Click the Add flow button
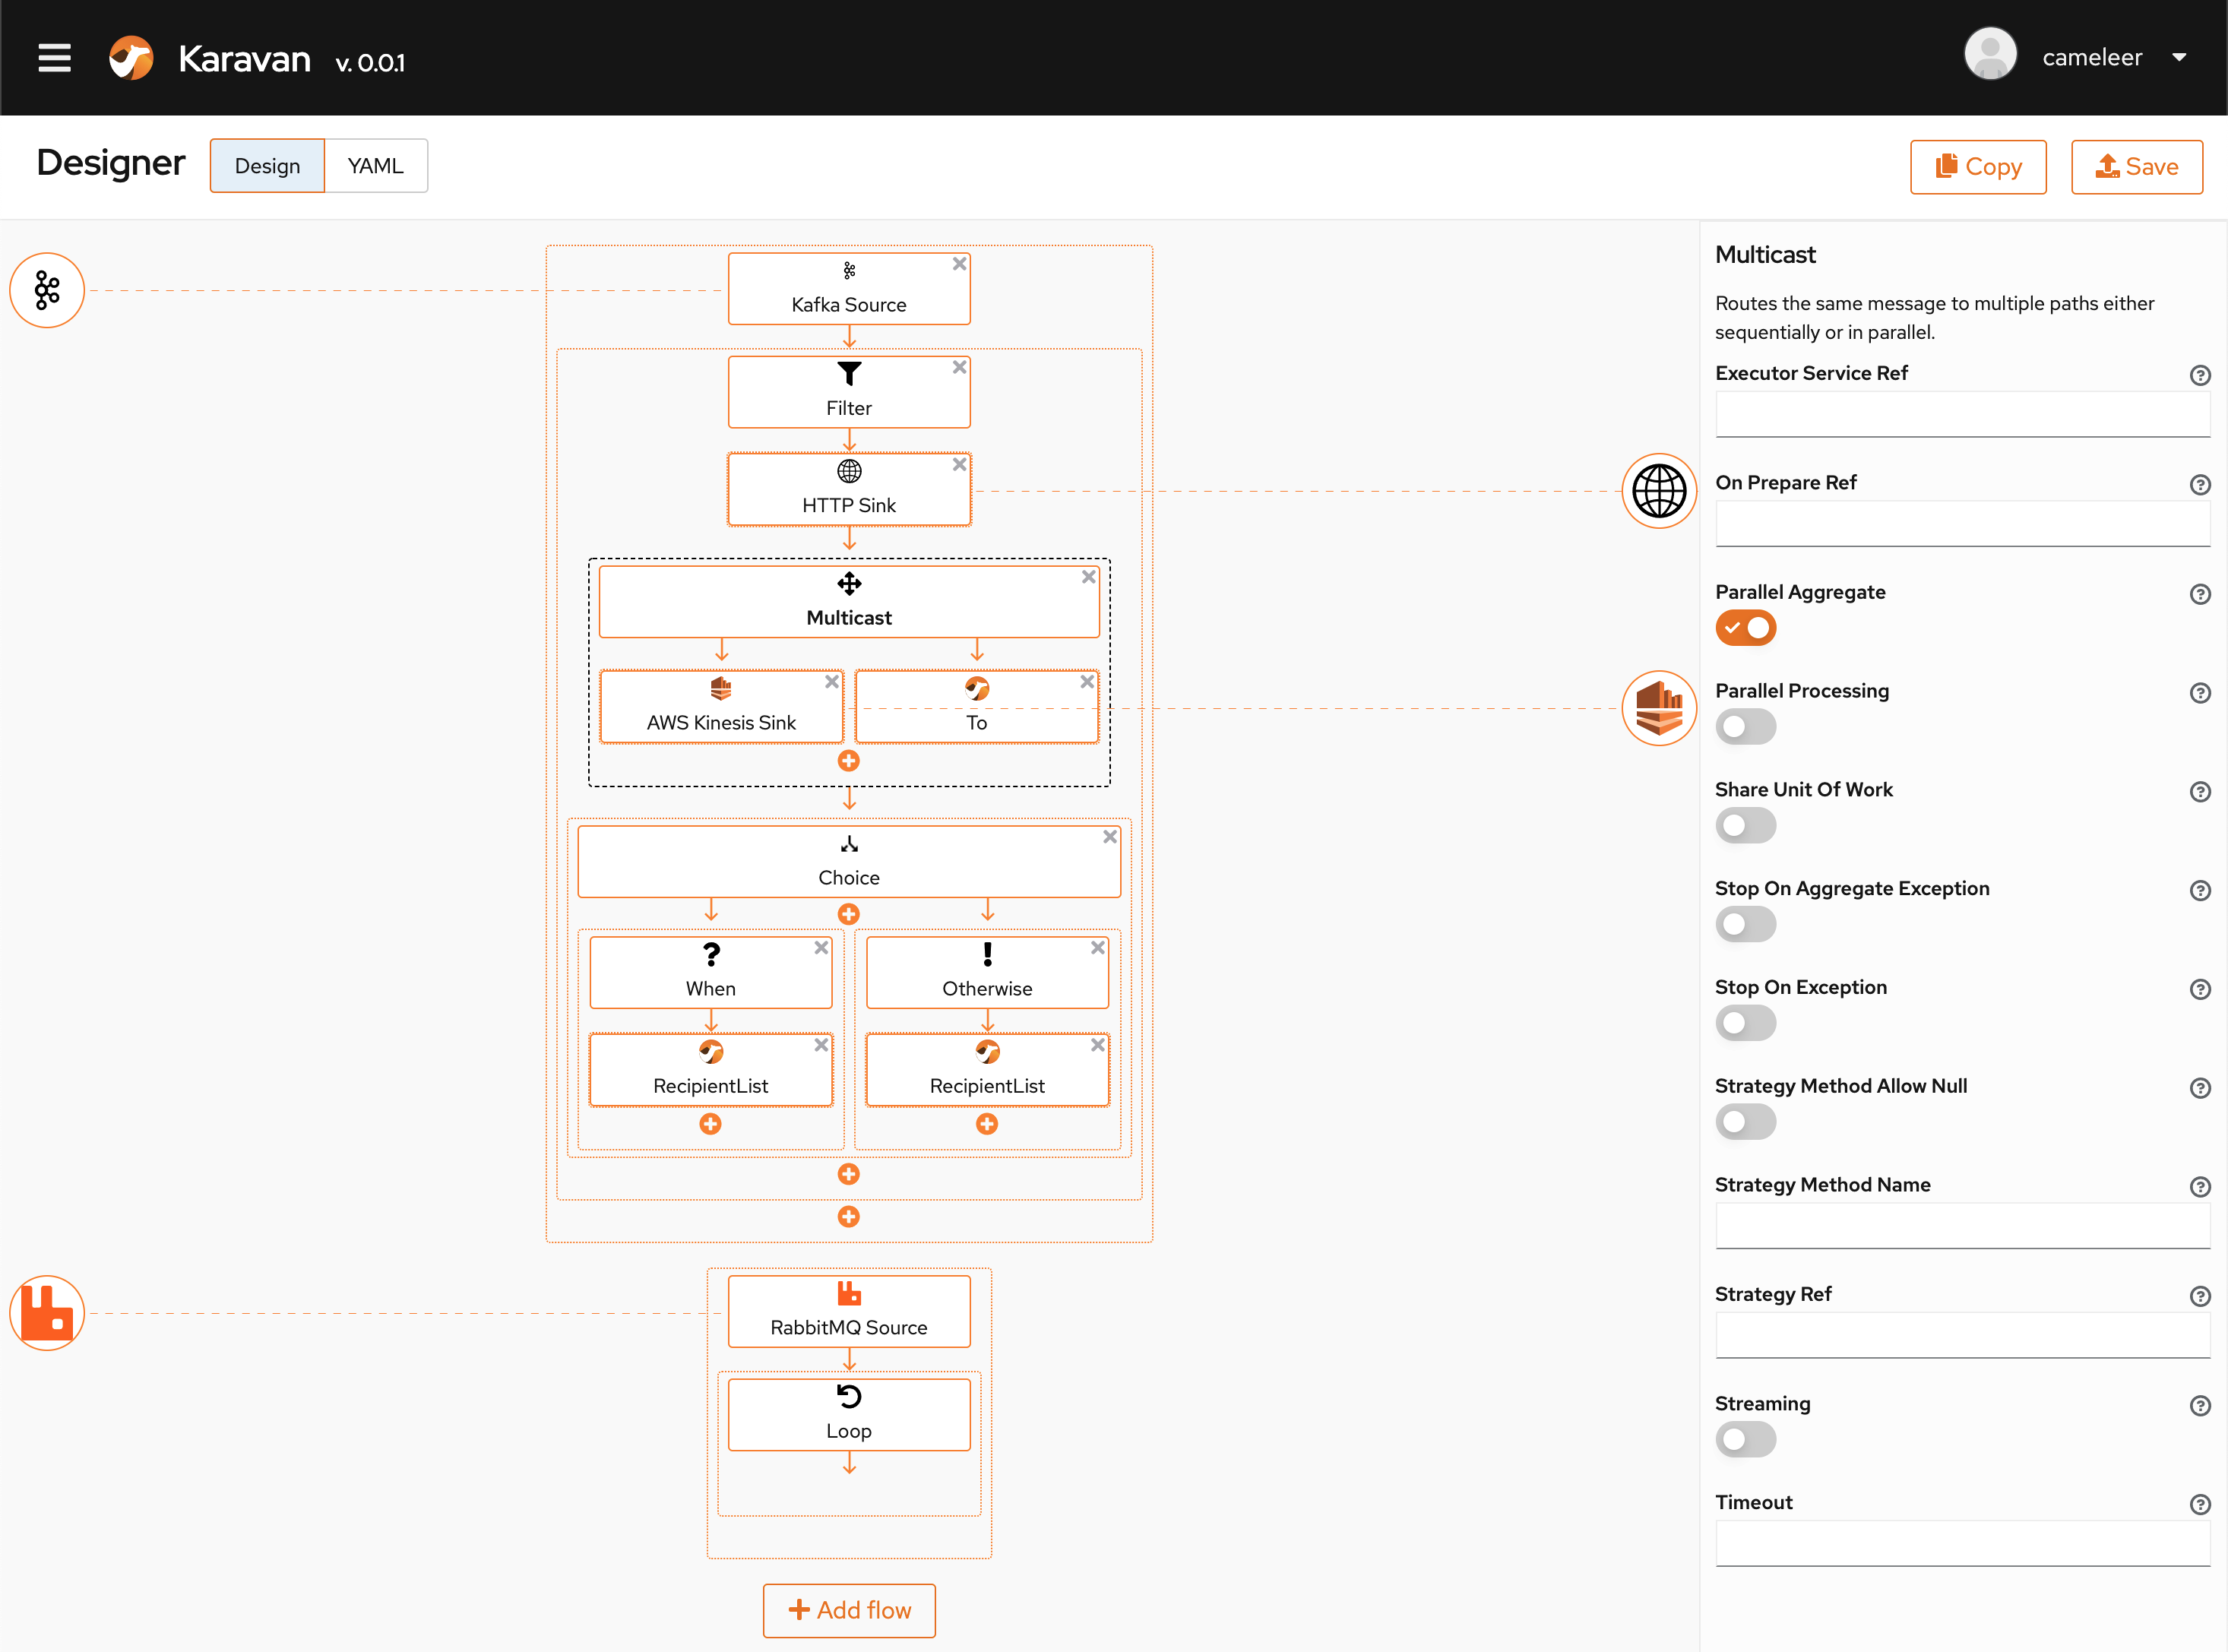The image size is (2228, 1652). click(x=849, y=1610)
